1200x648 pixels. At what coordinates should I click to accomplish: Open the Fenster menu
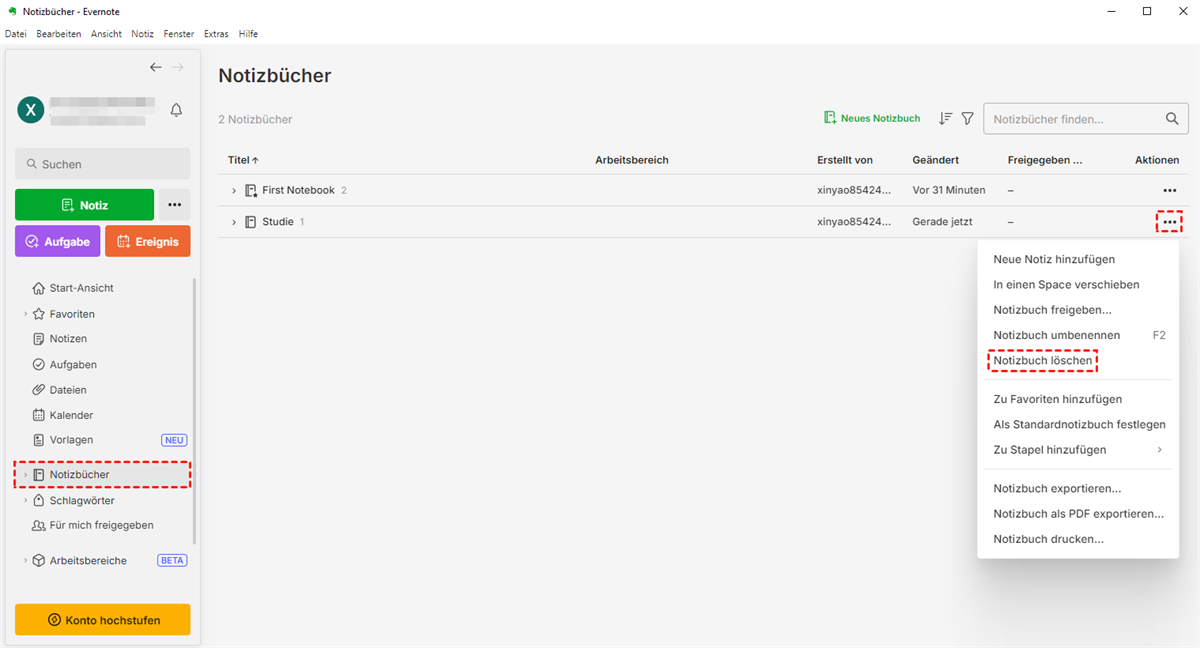coord(179,34)
